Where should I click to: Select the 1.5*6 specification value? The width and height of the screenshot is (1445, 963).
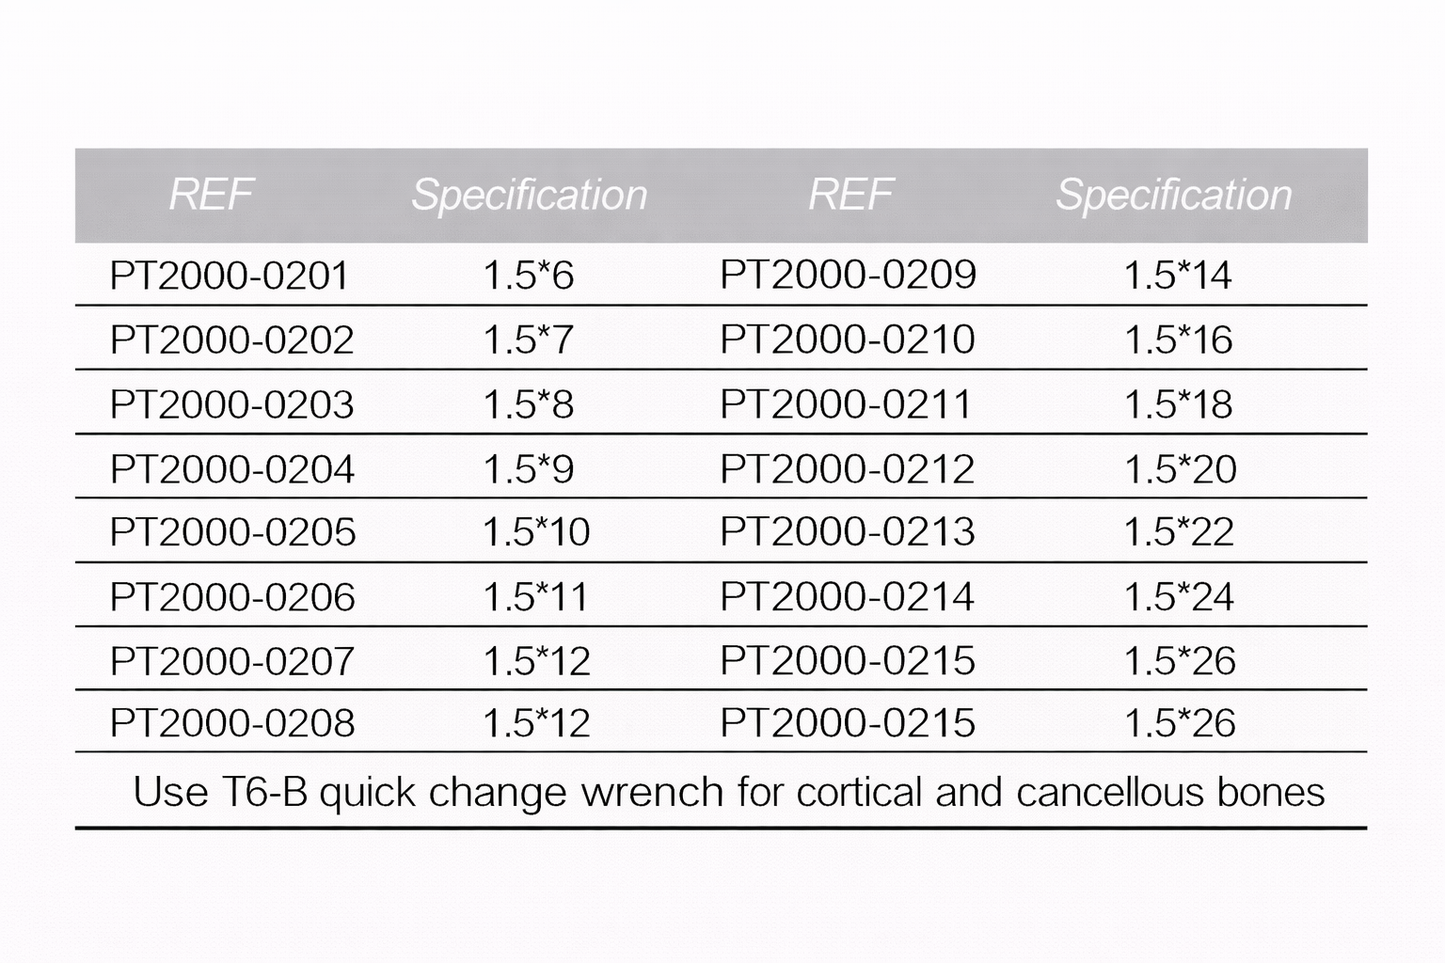(528, 276)
